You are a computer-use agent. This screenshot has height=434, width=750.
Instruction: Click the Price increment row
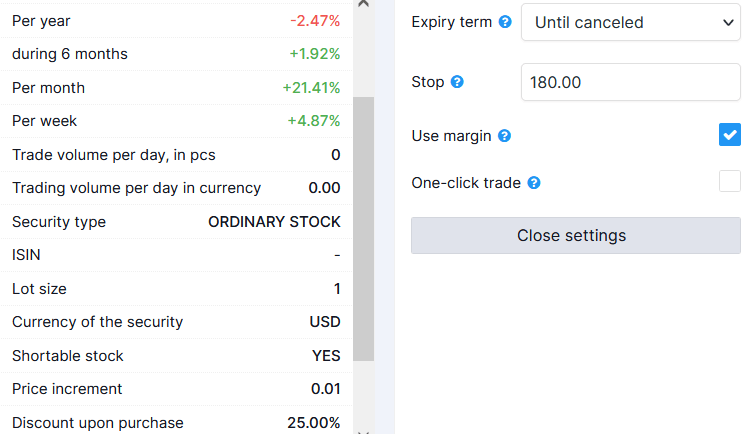pyautogui.click(x=176, y=389)
